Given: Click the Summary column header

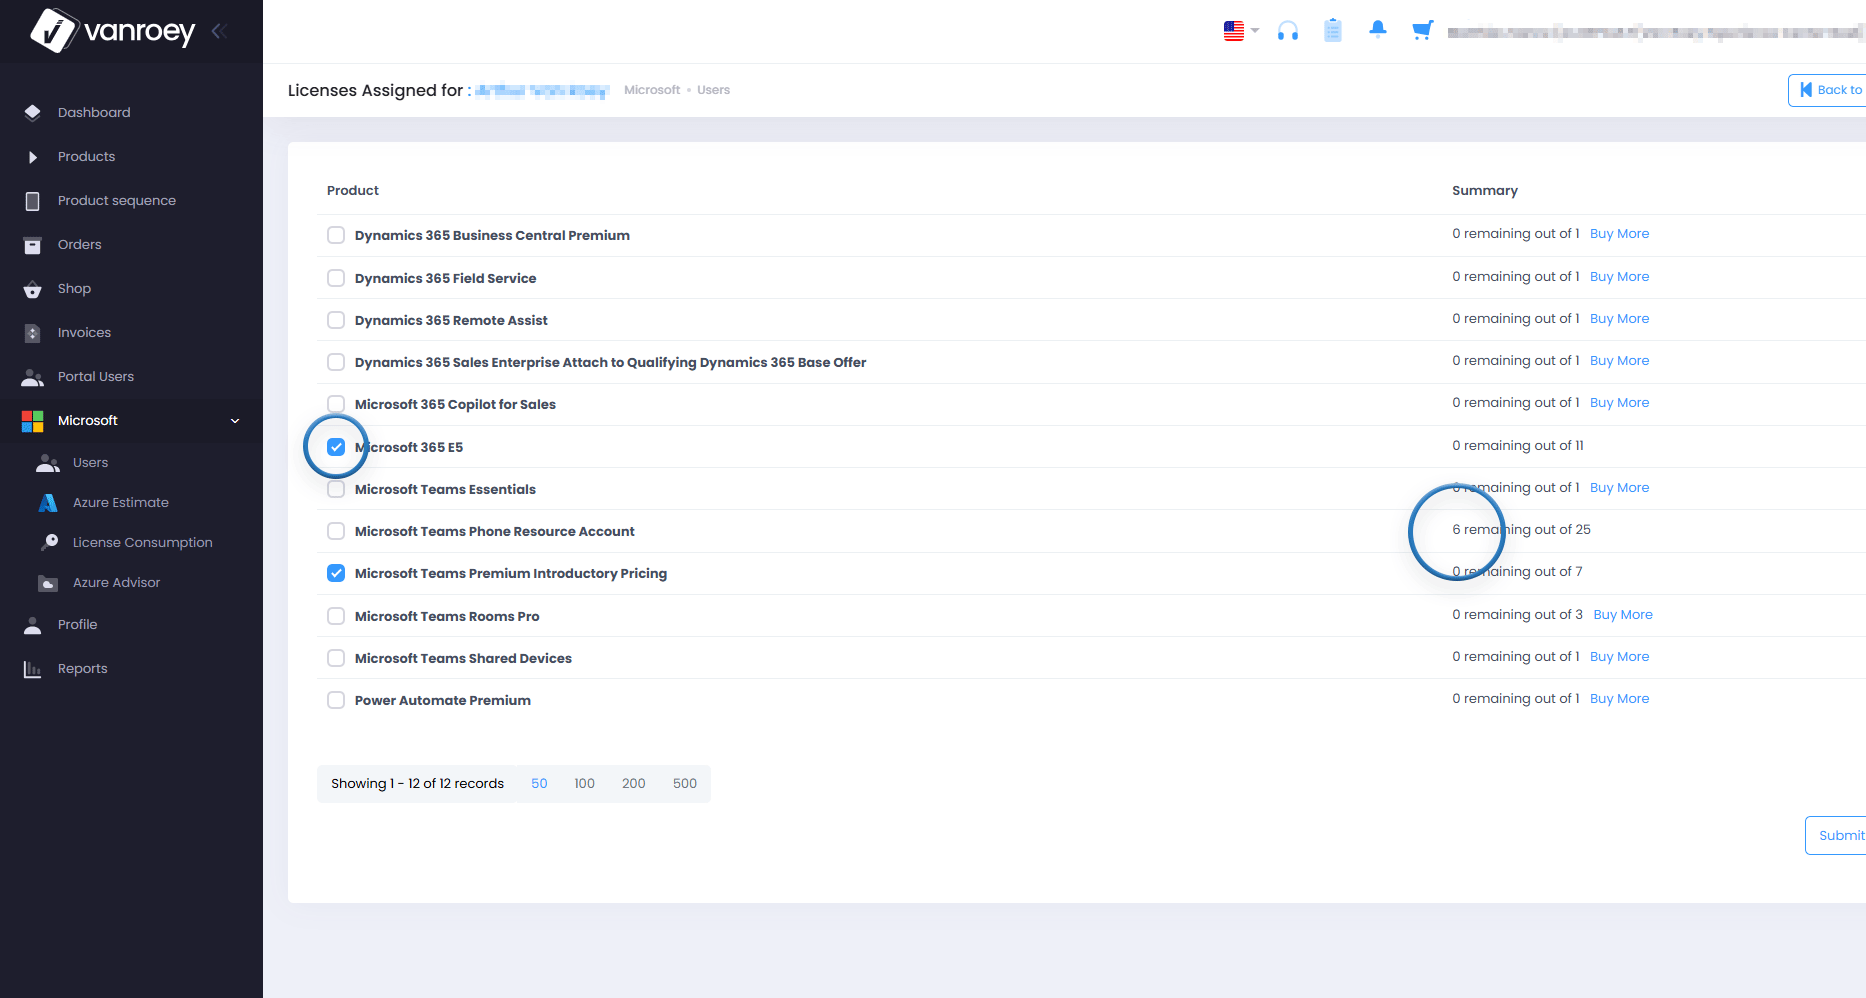Looking at the screenshot, I should [x=1485, y=191].
